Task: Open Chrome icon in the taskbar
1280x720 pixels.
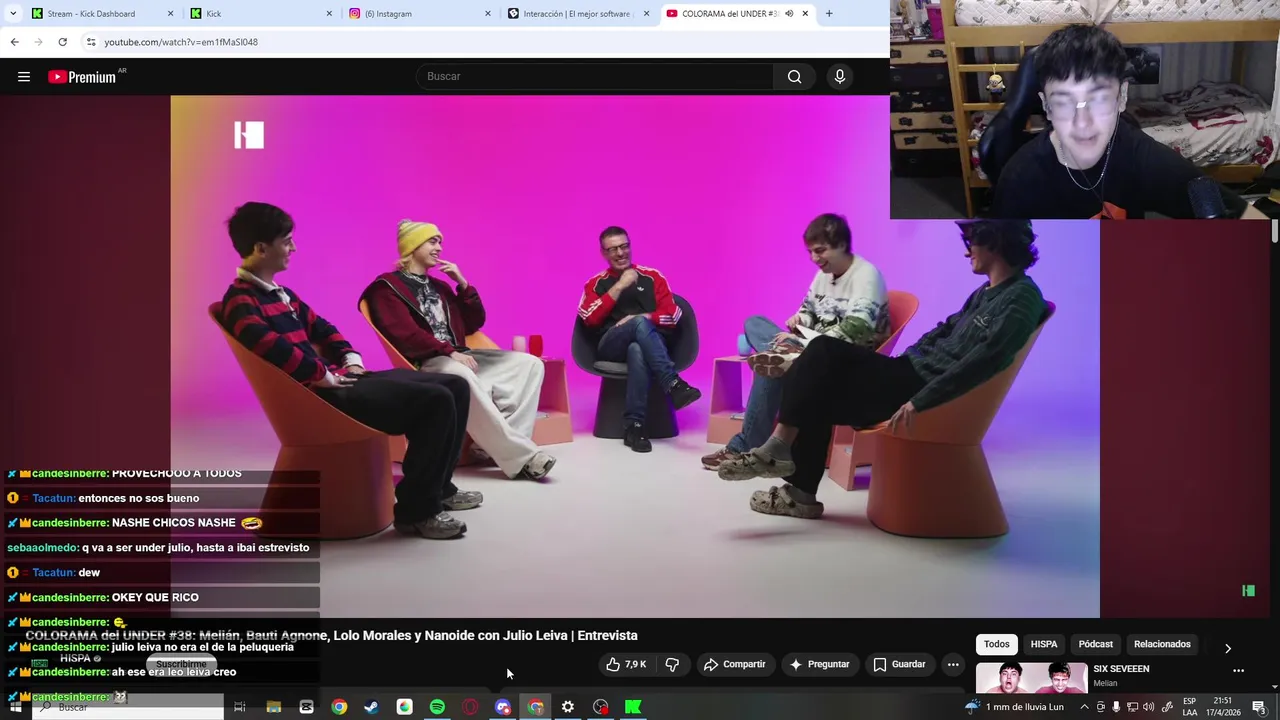Action: 339,707
